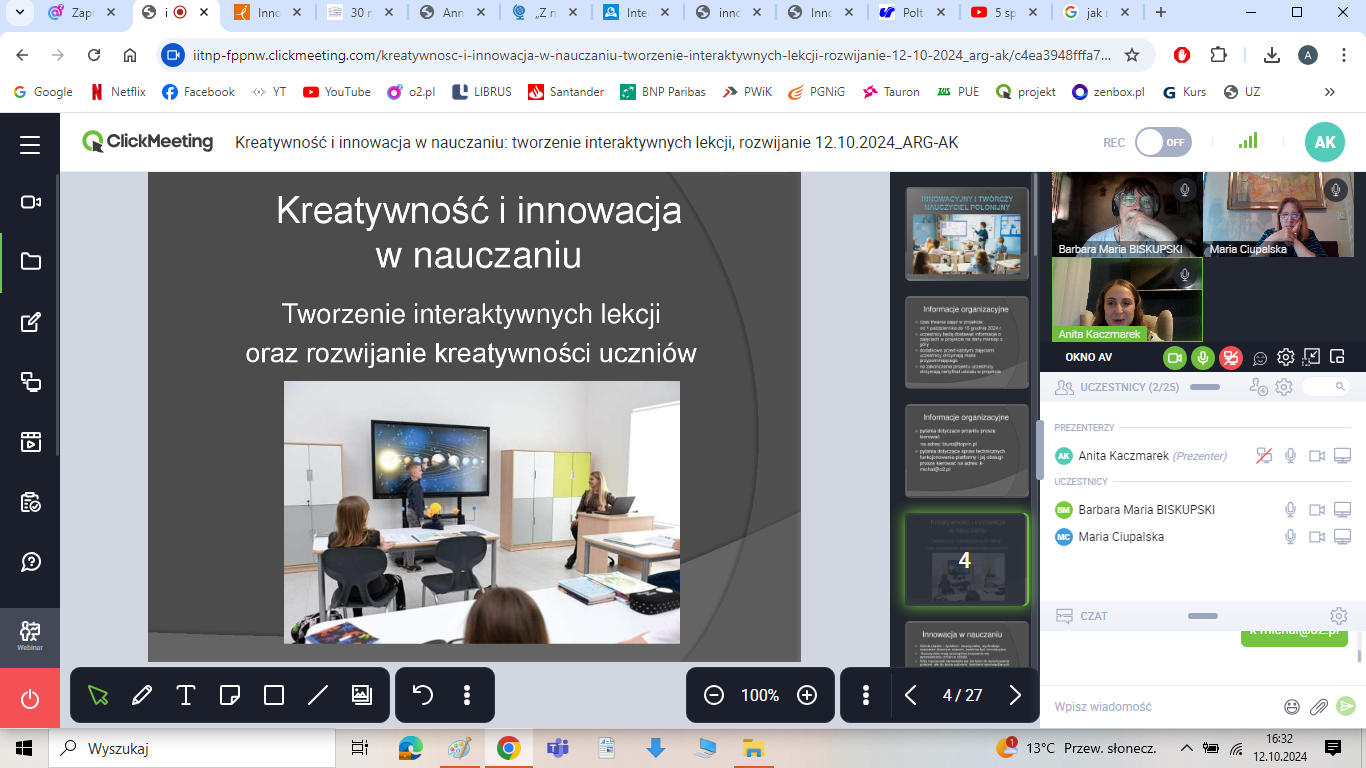Toggle Maria Ciupalska's microphone
Image resolution: width=1366 pixels, height=768 pixels.
tap(1291, 537)
